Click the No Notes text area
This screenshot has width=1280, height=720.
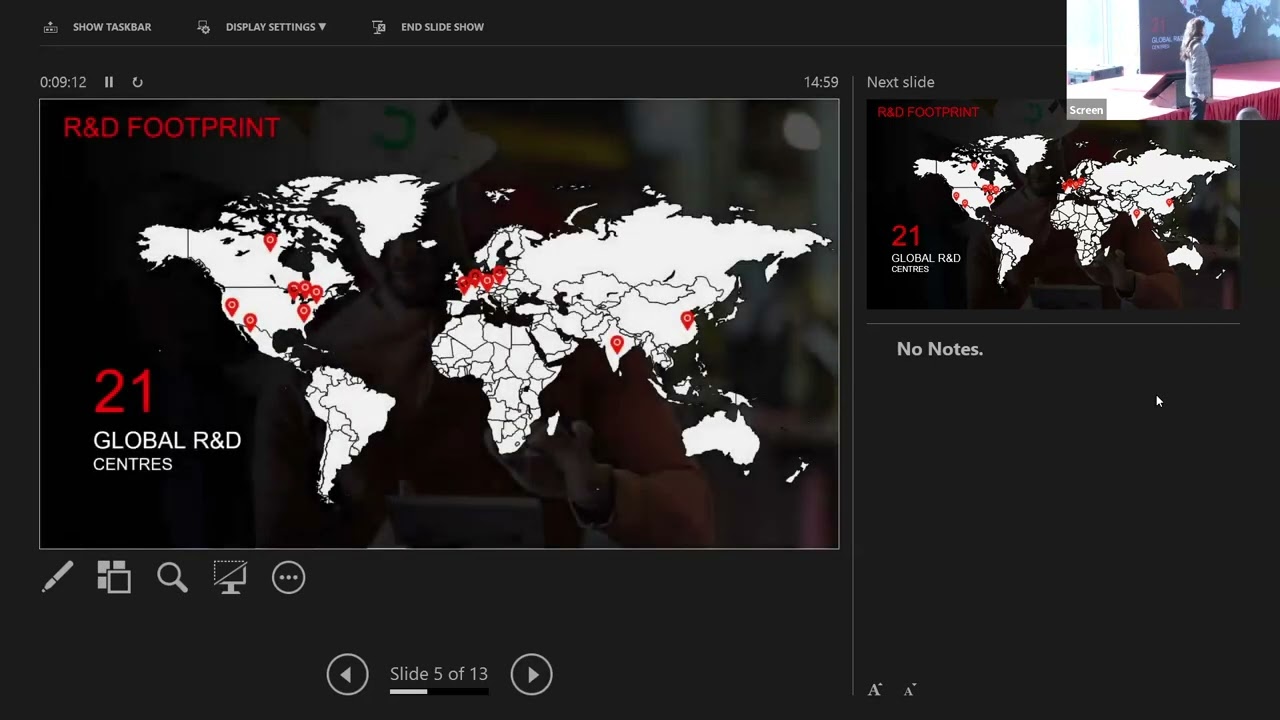(x=940, y=349)
